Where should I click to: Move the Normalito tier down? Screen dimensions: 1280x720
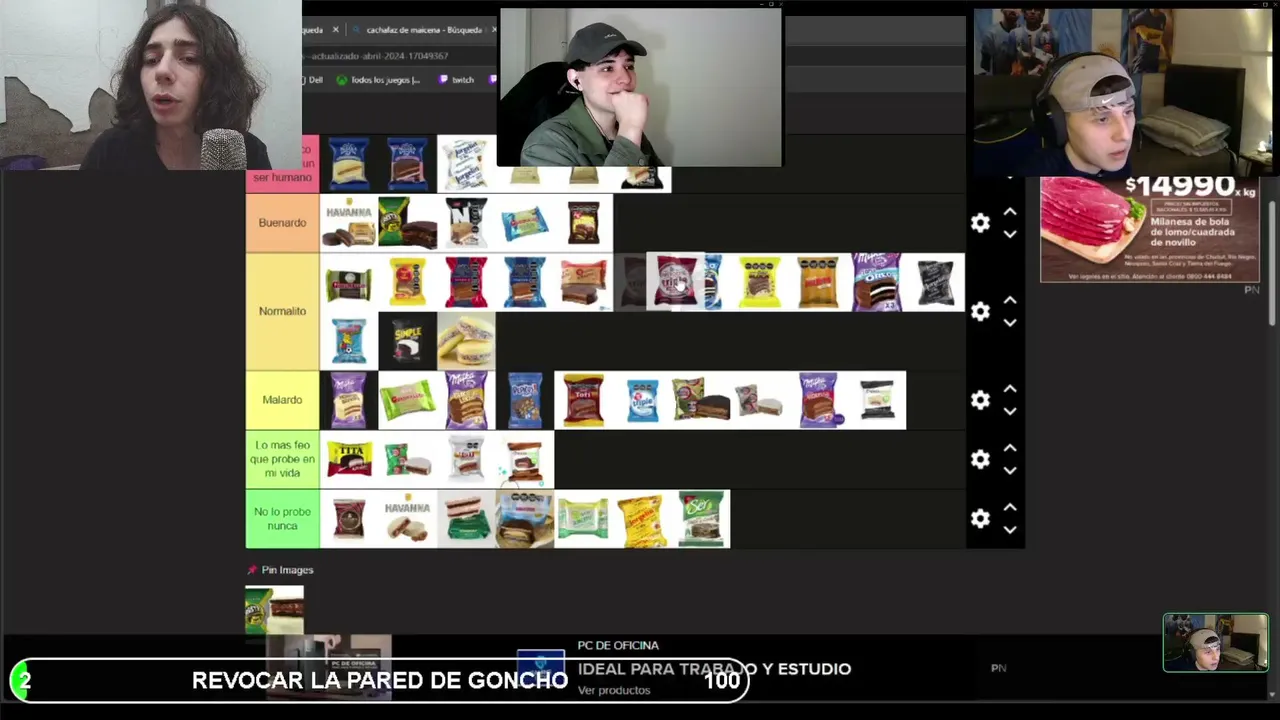tap(1010, 323)
